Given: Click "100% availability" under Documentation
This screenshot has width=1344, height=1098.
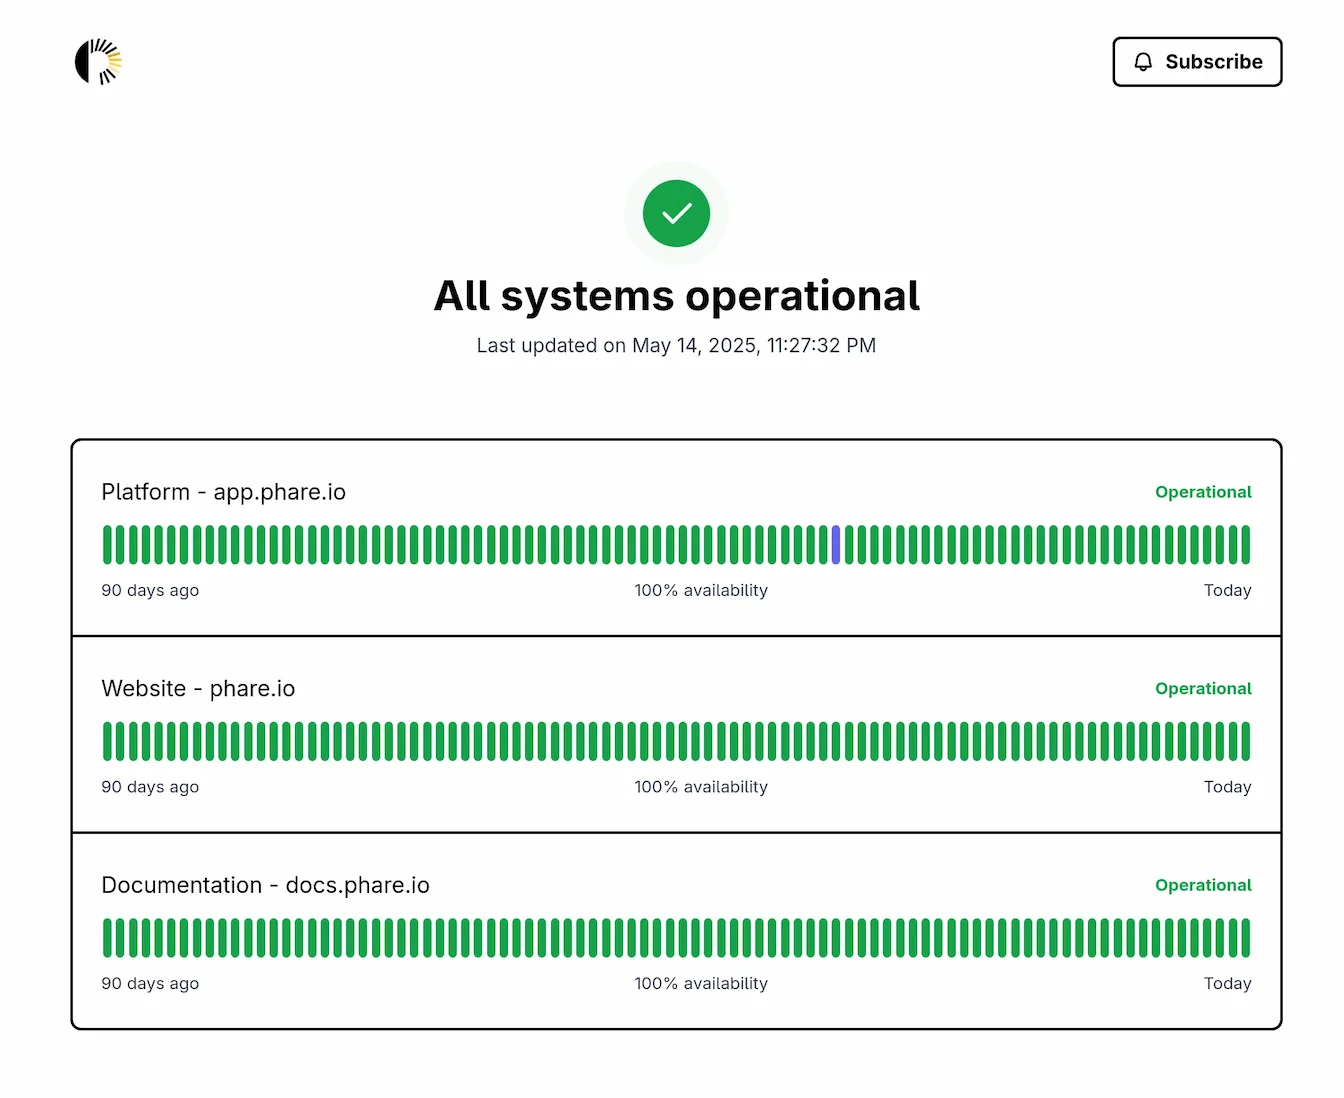Looking at the screenshot, I should tap(701, 984).
